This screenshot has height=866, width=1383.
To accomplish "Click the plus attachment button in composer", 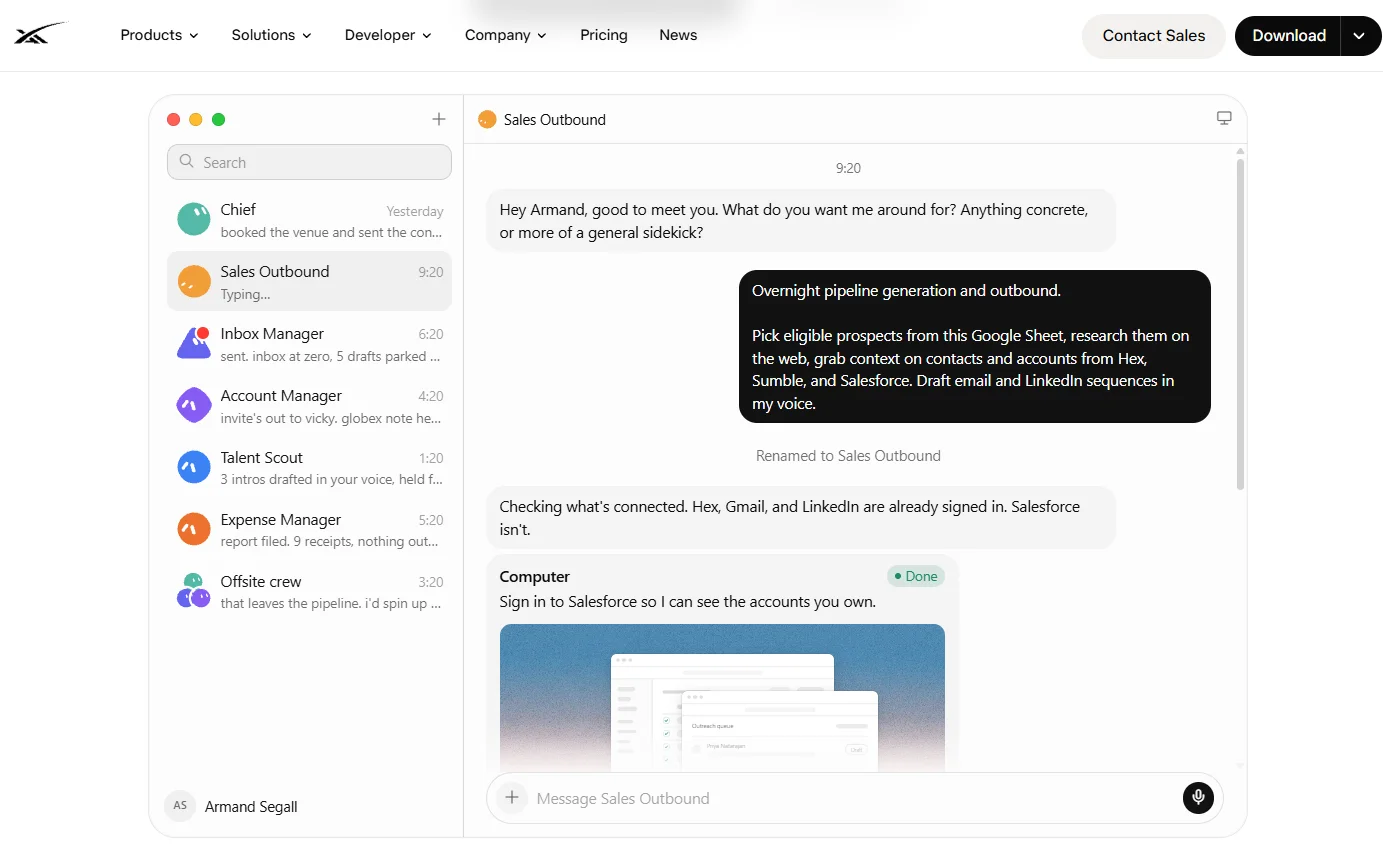I will tap(512, 798).
